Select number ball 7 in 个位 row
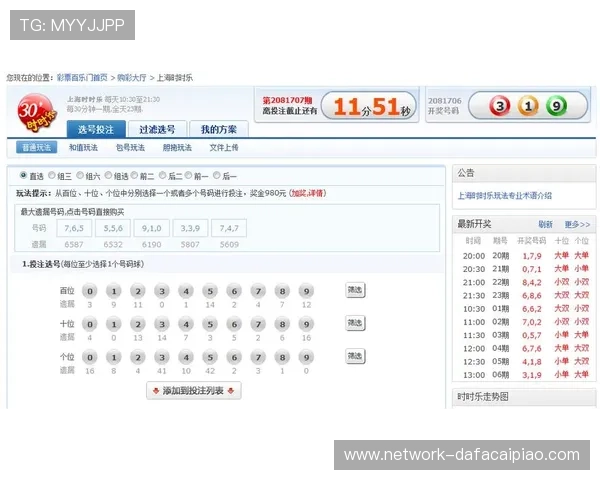Image resolution: width=600 pixels, height=480 pixels. [x=258, y=358]
